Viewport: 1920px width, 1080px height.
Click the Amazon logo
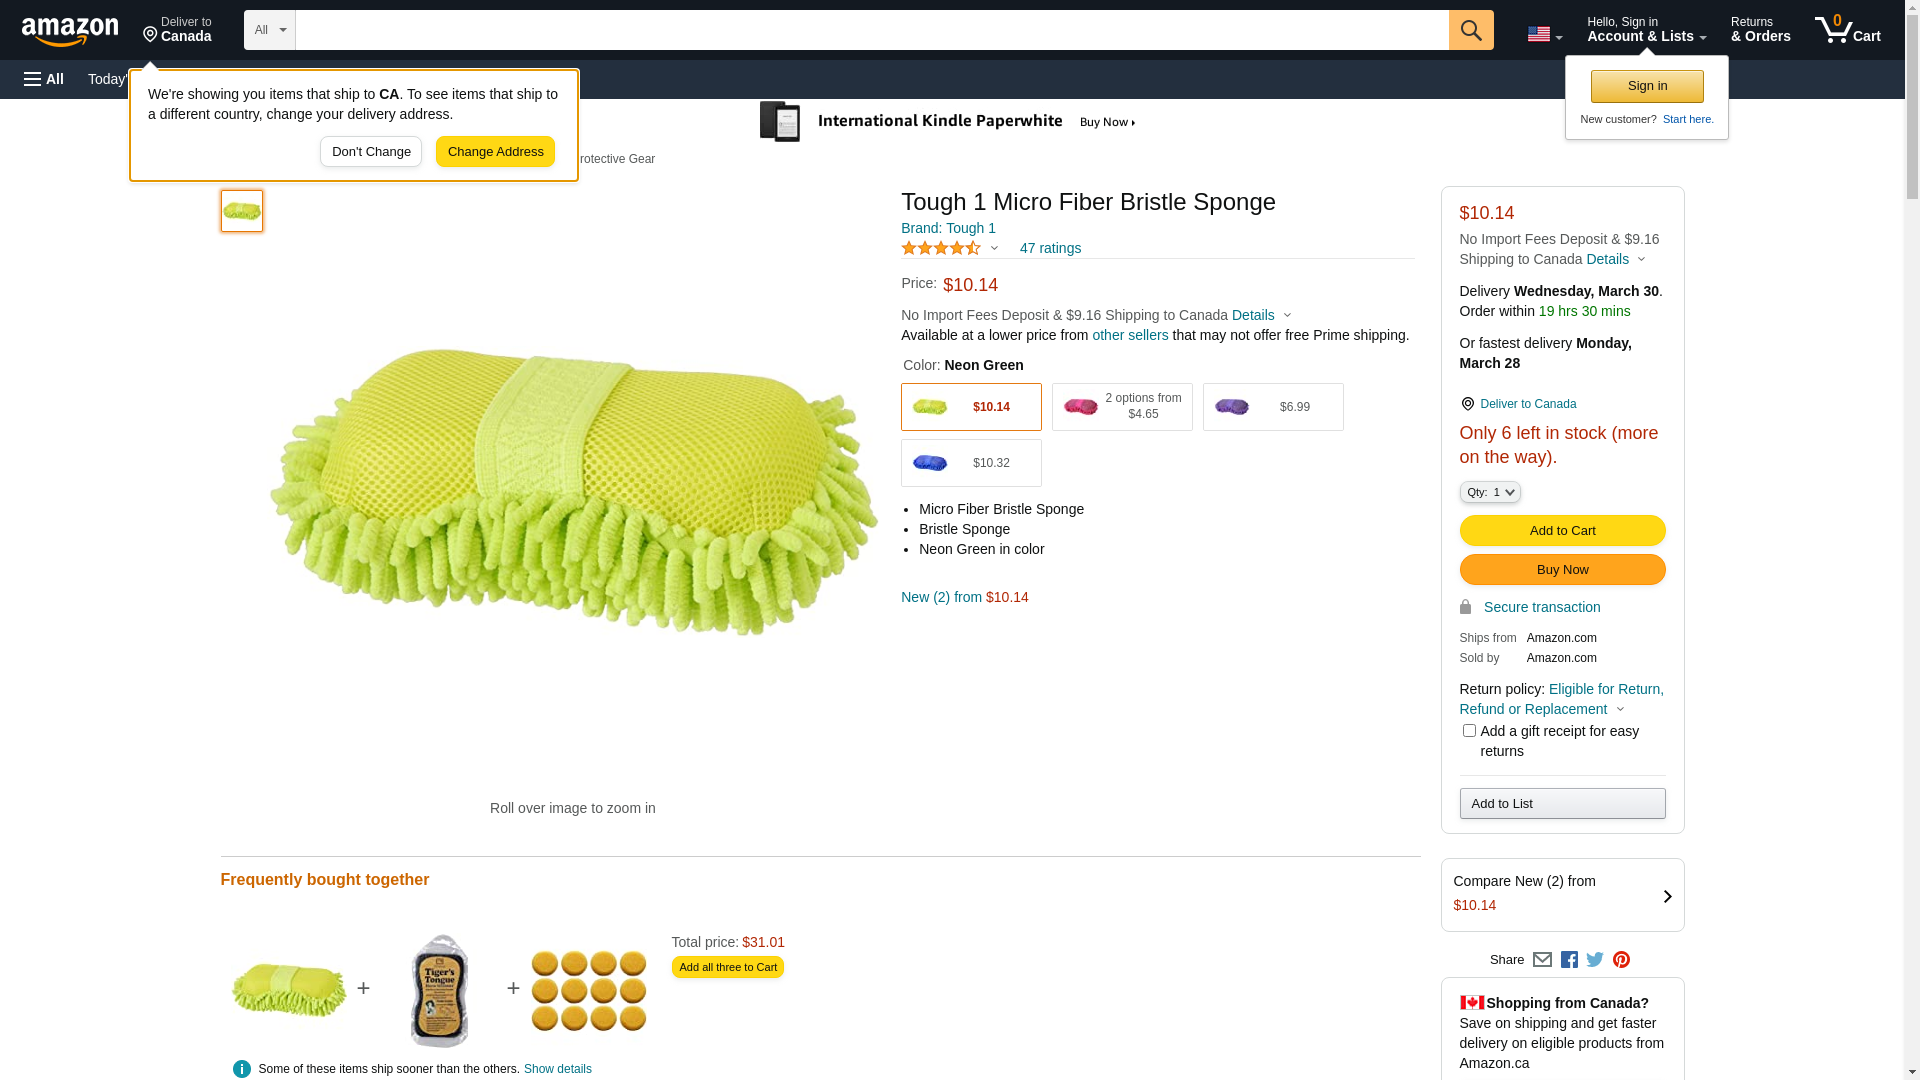[x=70, y=32]
